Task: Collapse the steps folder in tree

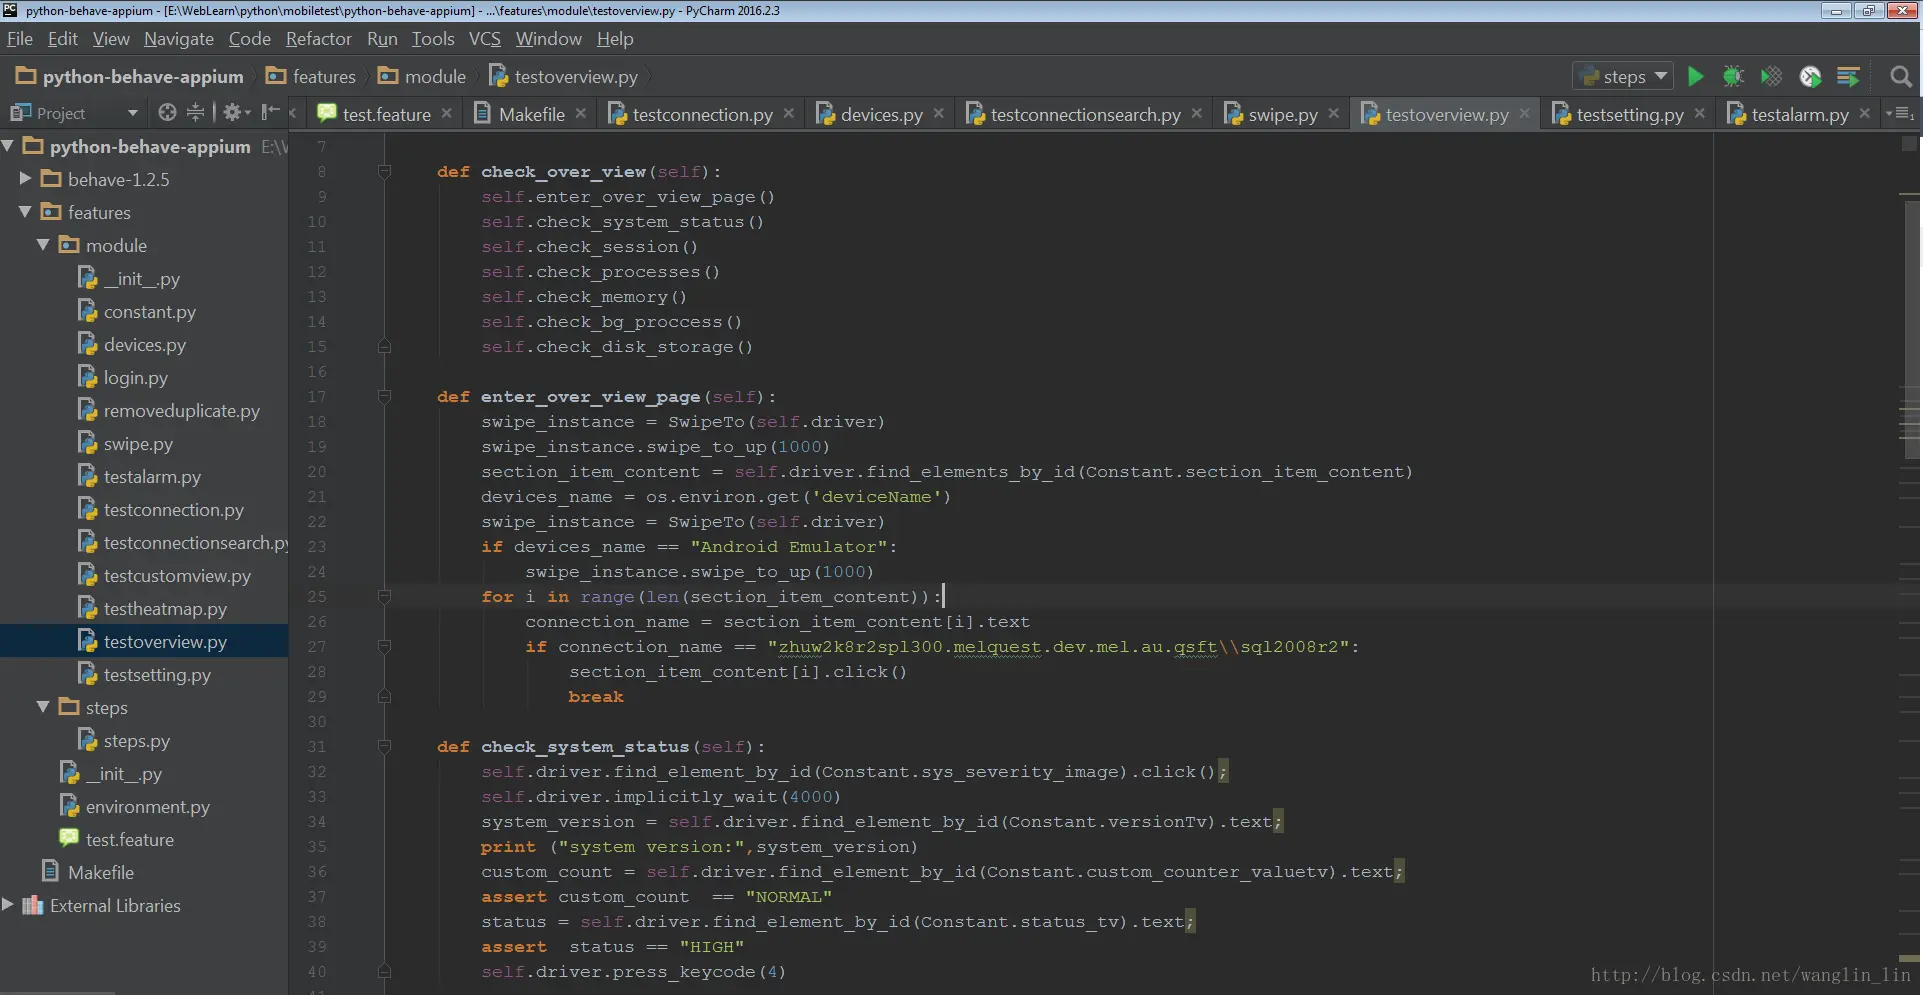Action: point(43,707)
